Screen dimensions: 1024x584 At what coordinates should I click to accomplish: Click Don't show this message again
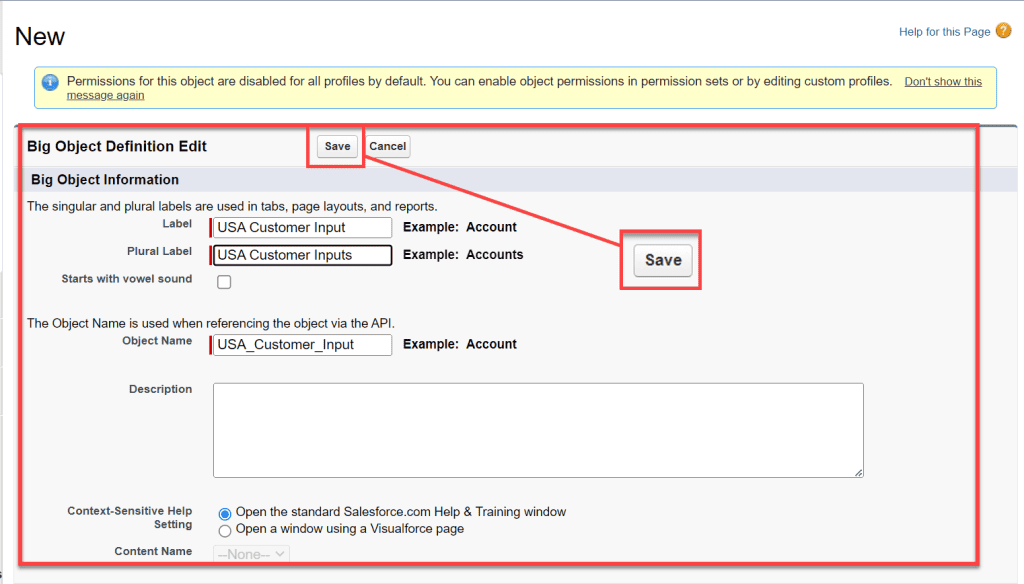point(943,81)
